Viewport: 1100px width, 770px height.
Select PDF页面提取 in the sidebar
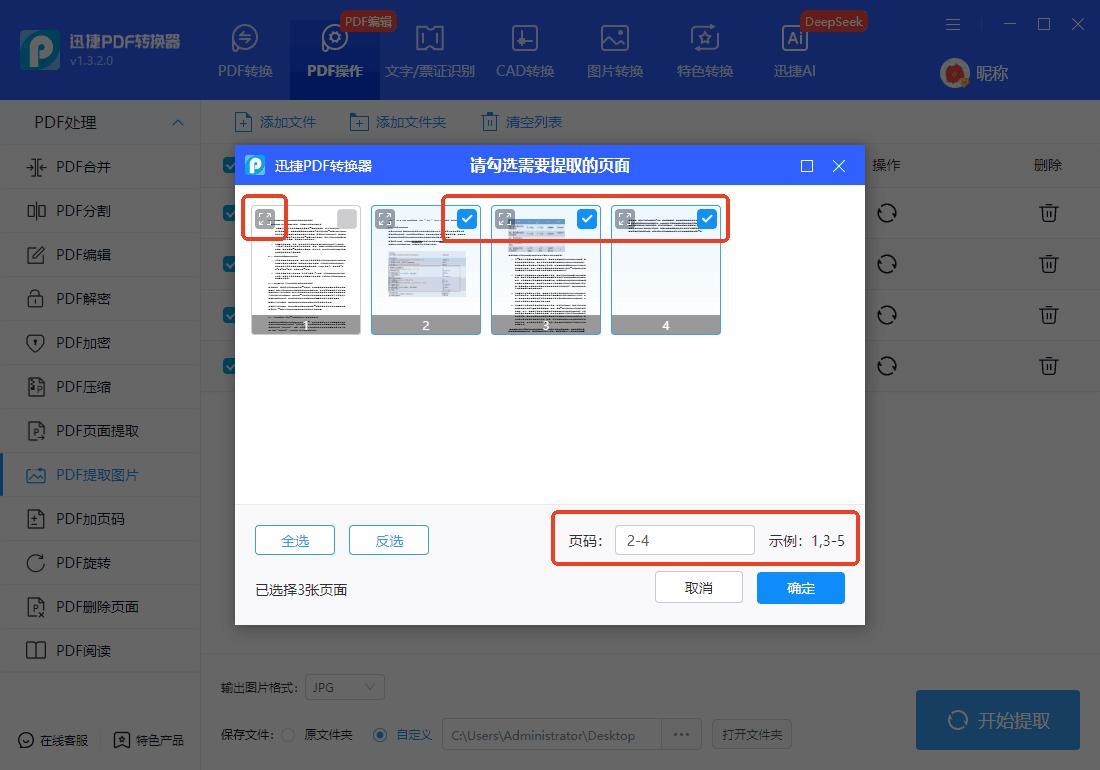(97, 431)
